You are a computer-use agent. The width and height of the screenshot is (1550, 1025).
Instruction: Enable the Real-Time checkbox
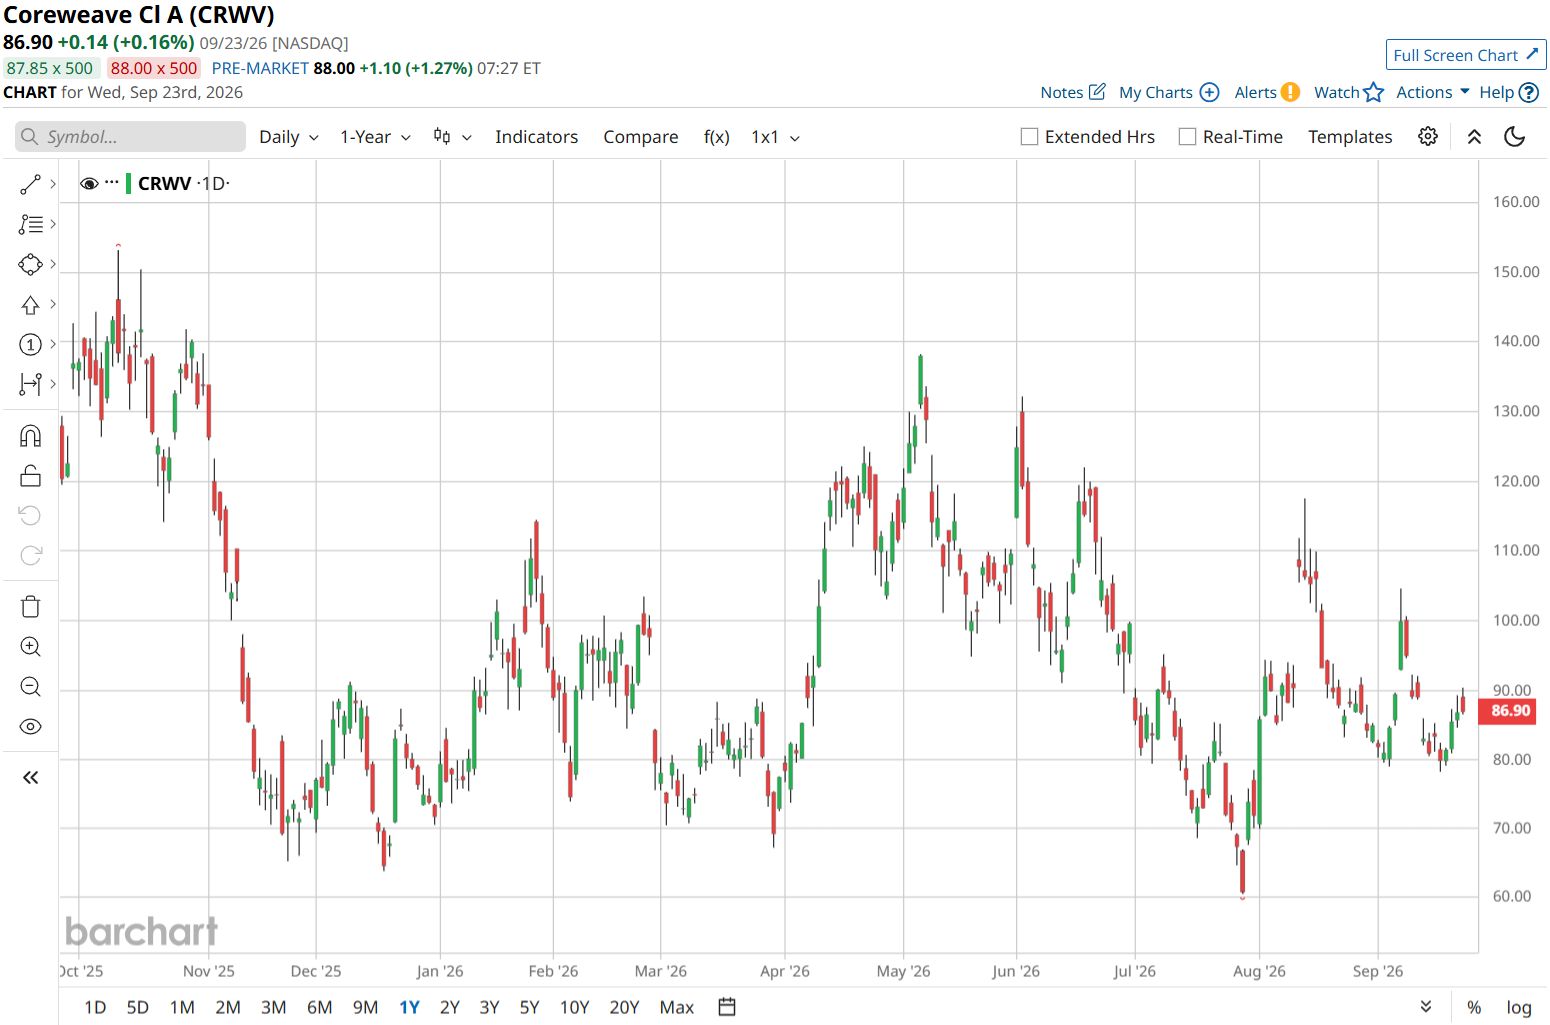tap(1187, 137)
